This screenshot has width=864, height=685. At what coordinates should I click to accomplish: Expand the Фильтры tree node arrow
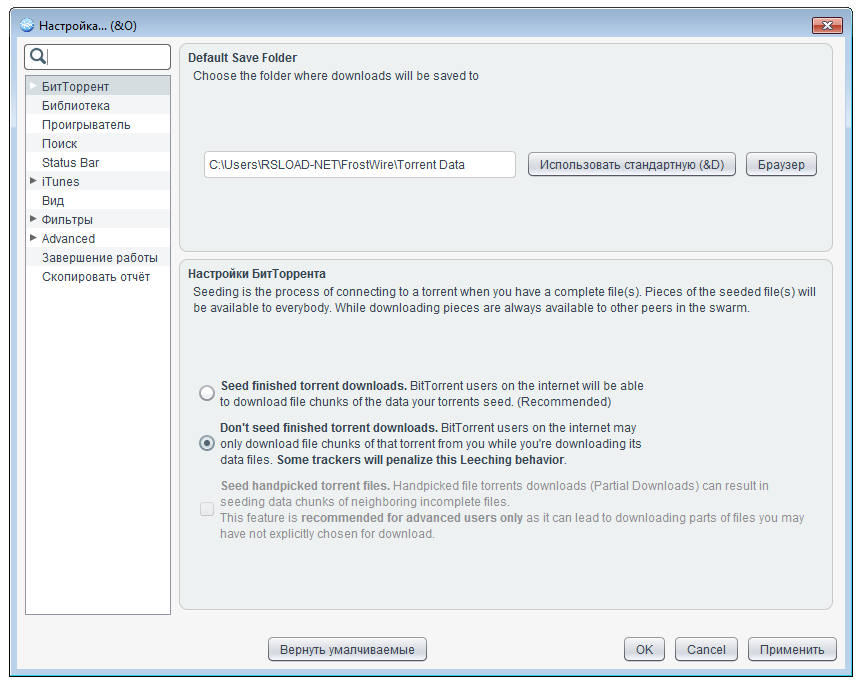[x=33, y=219]
